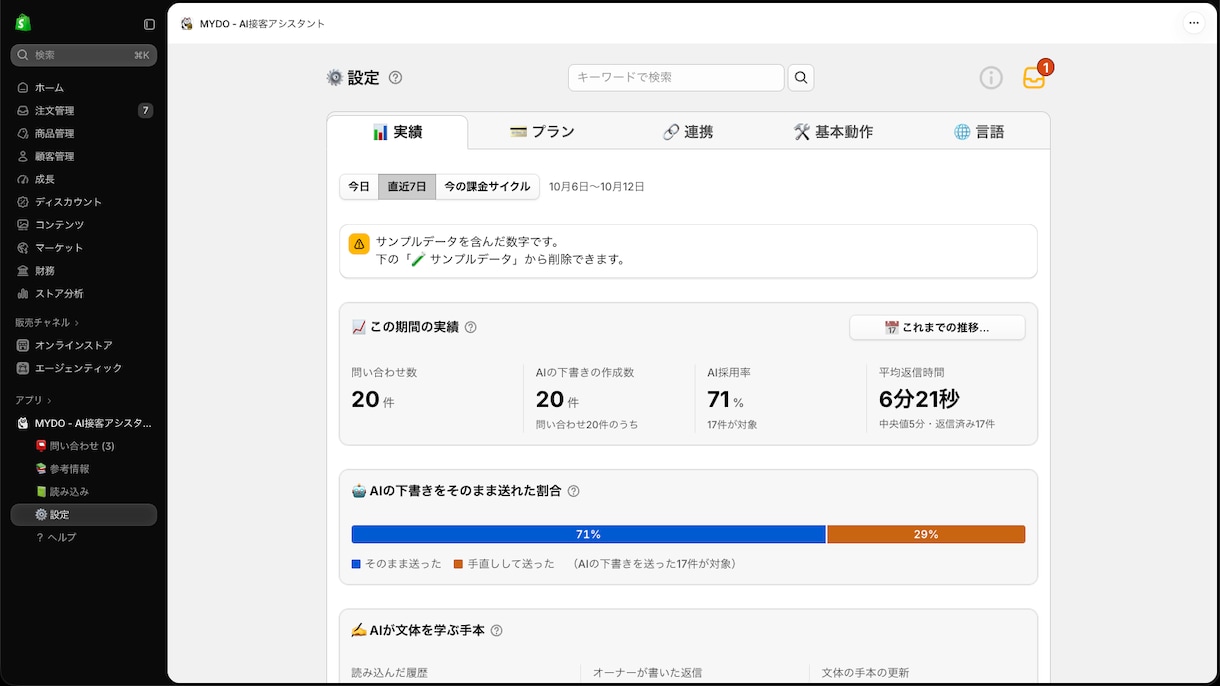Screen dimensions: 1220x686
Task: Click the 問い合わせ20件のうち note
Action: click(x=587, y=424)
